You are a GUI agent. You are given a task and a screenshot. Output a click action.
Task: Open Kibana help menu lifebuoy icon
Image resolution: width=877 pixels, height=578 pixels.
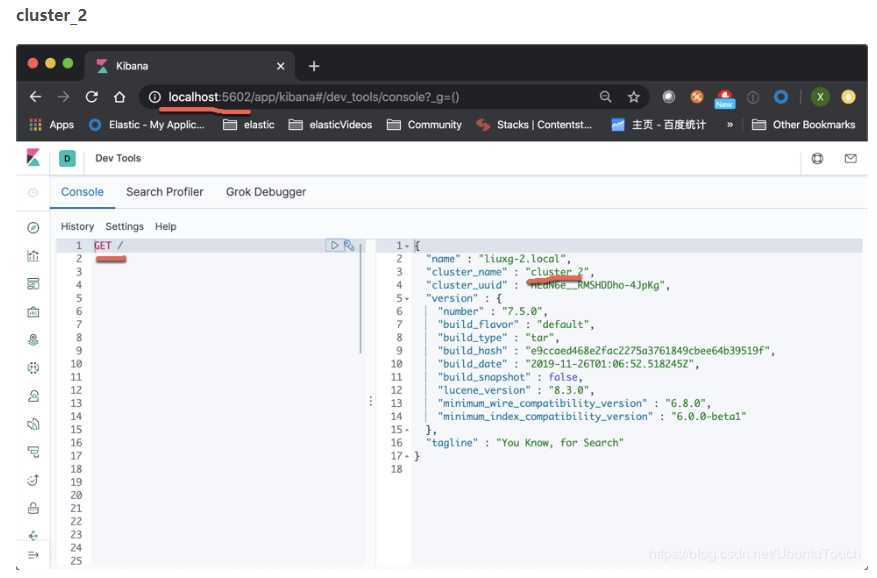(817, 158)
